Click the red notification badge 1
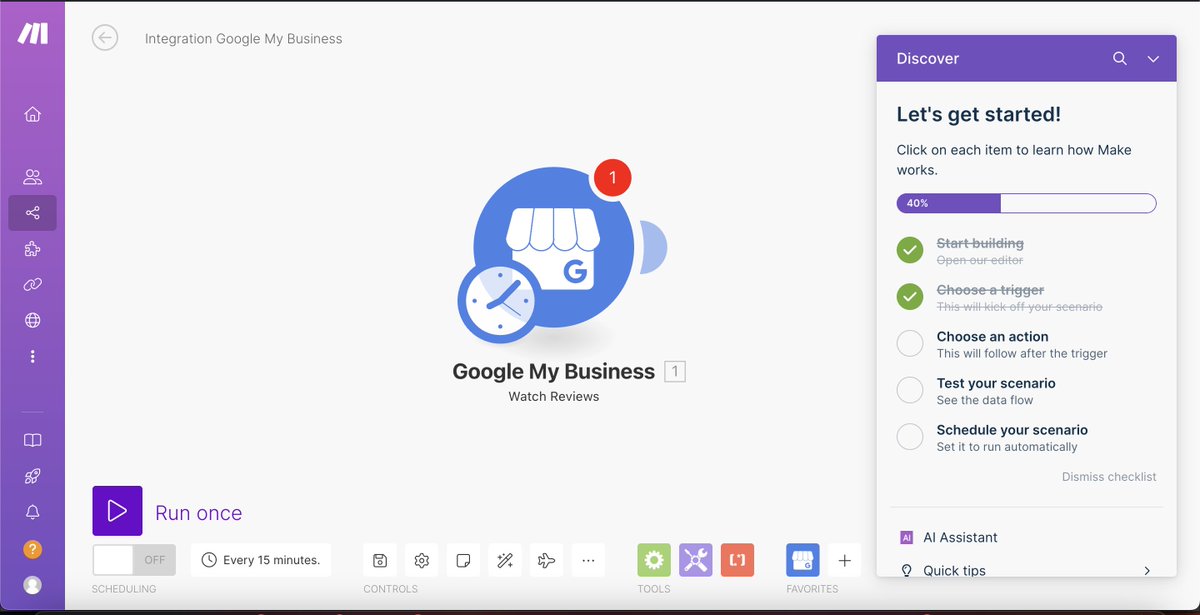The image size is (1200, 615). [612, 179]
